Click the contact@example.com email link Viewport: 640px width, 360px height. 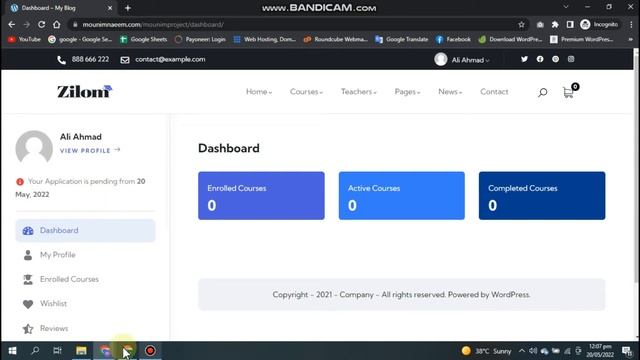170,59
